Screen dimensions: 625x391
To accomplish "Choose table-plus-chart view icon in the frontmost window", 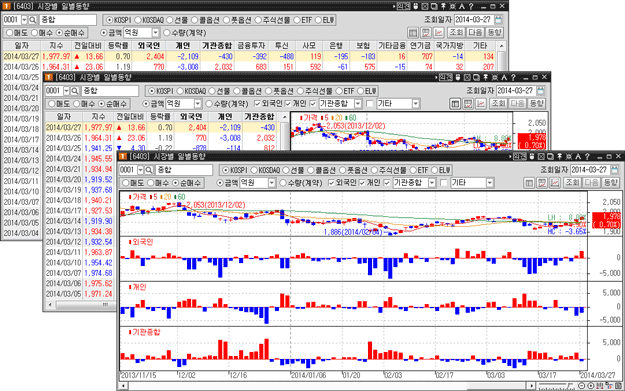I will coord(542,183).
